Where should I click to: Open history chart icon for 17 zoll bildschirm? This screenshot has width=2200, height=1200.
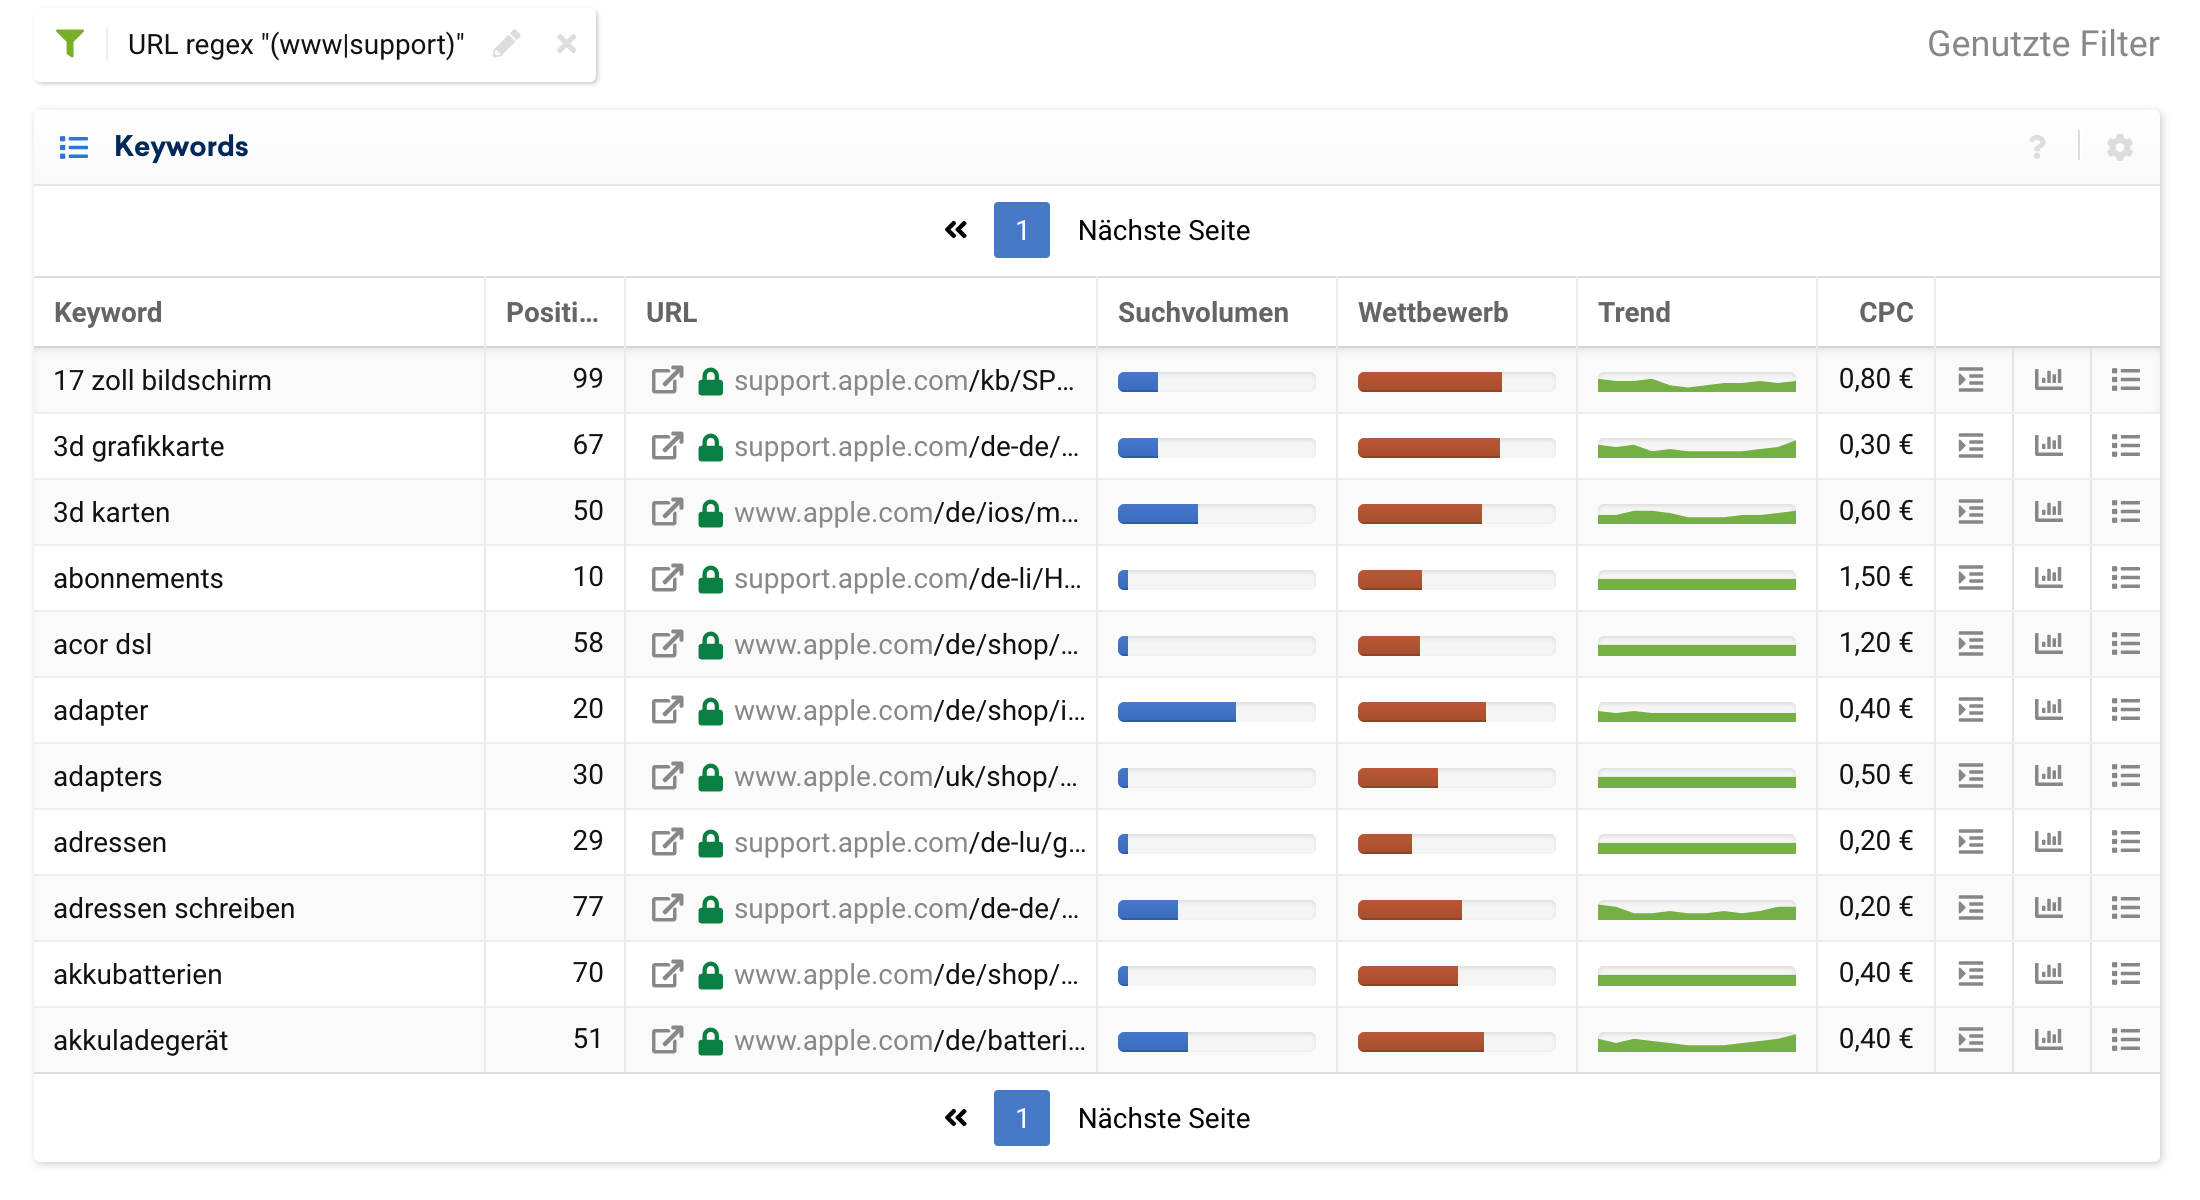click(x=2049, y=380)
